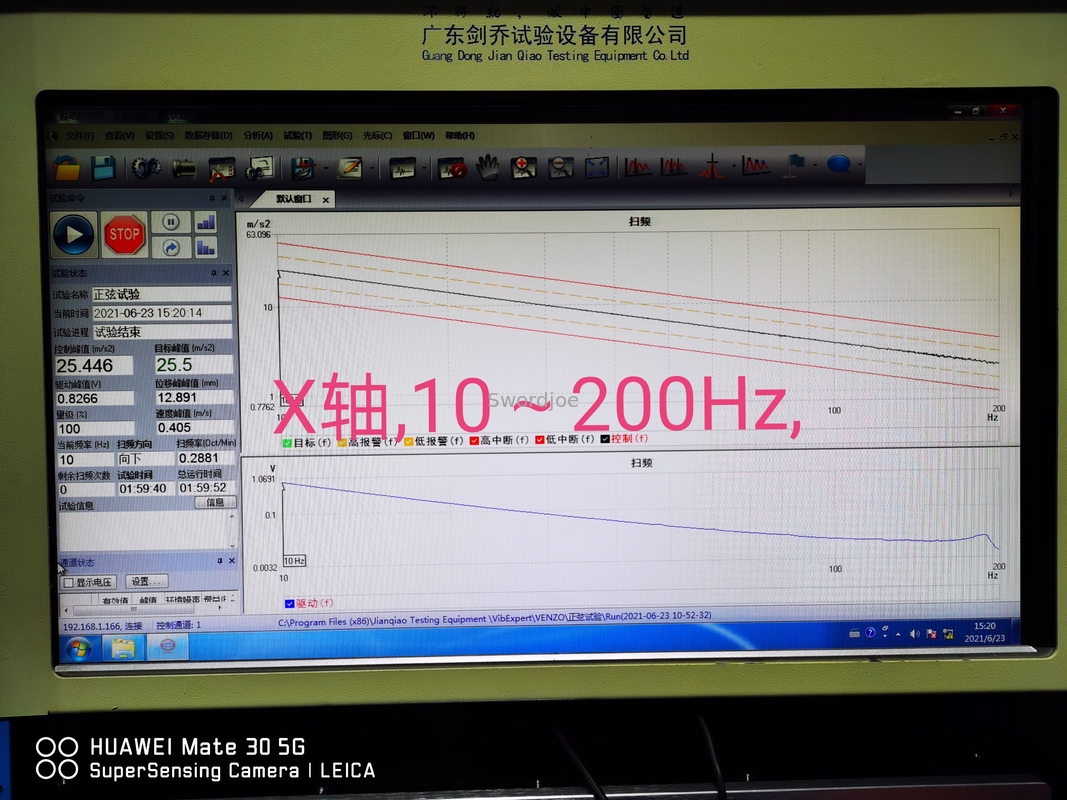
Task: Click the pause test icon
Action: (171, 222)
